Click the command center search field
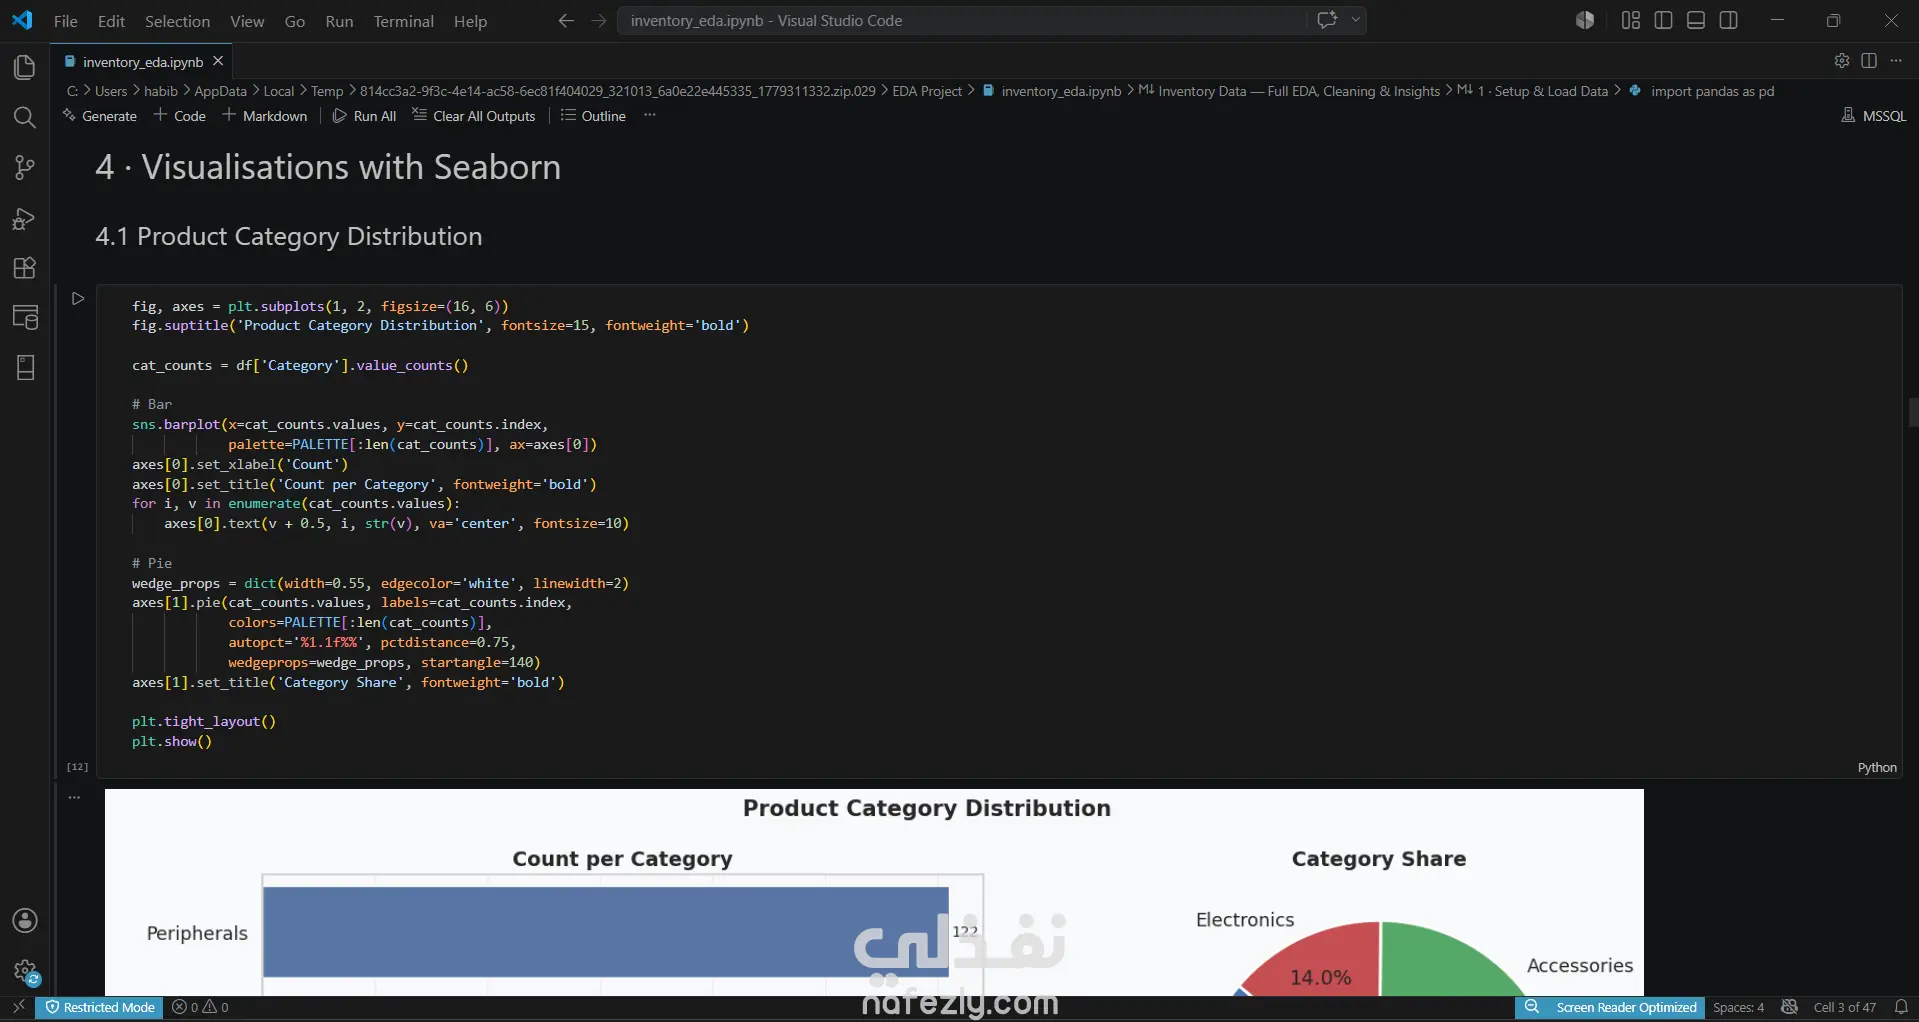Image resolution: width=1919 pixels, height=1022 pixels. [x=961, y=20]
